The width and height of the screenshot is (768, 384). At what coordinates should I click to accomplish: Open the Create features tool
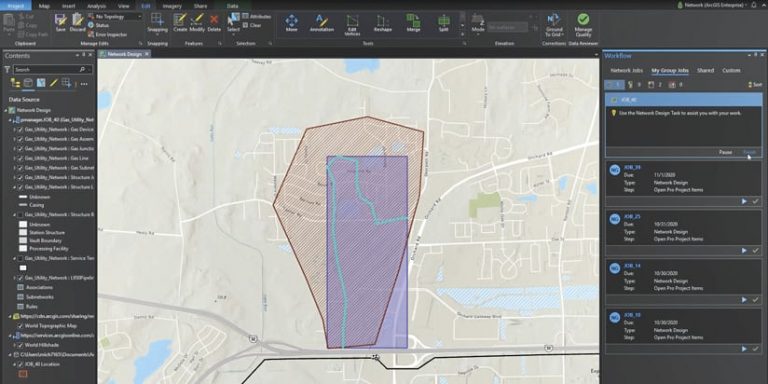[180, 20]
